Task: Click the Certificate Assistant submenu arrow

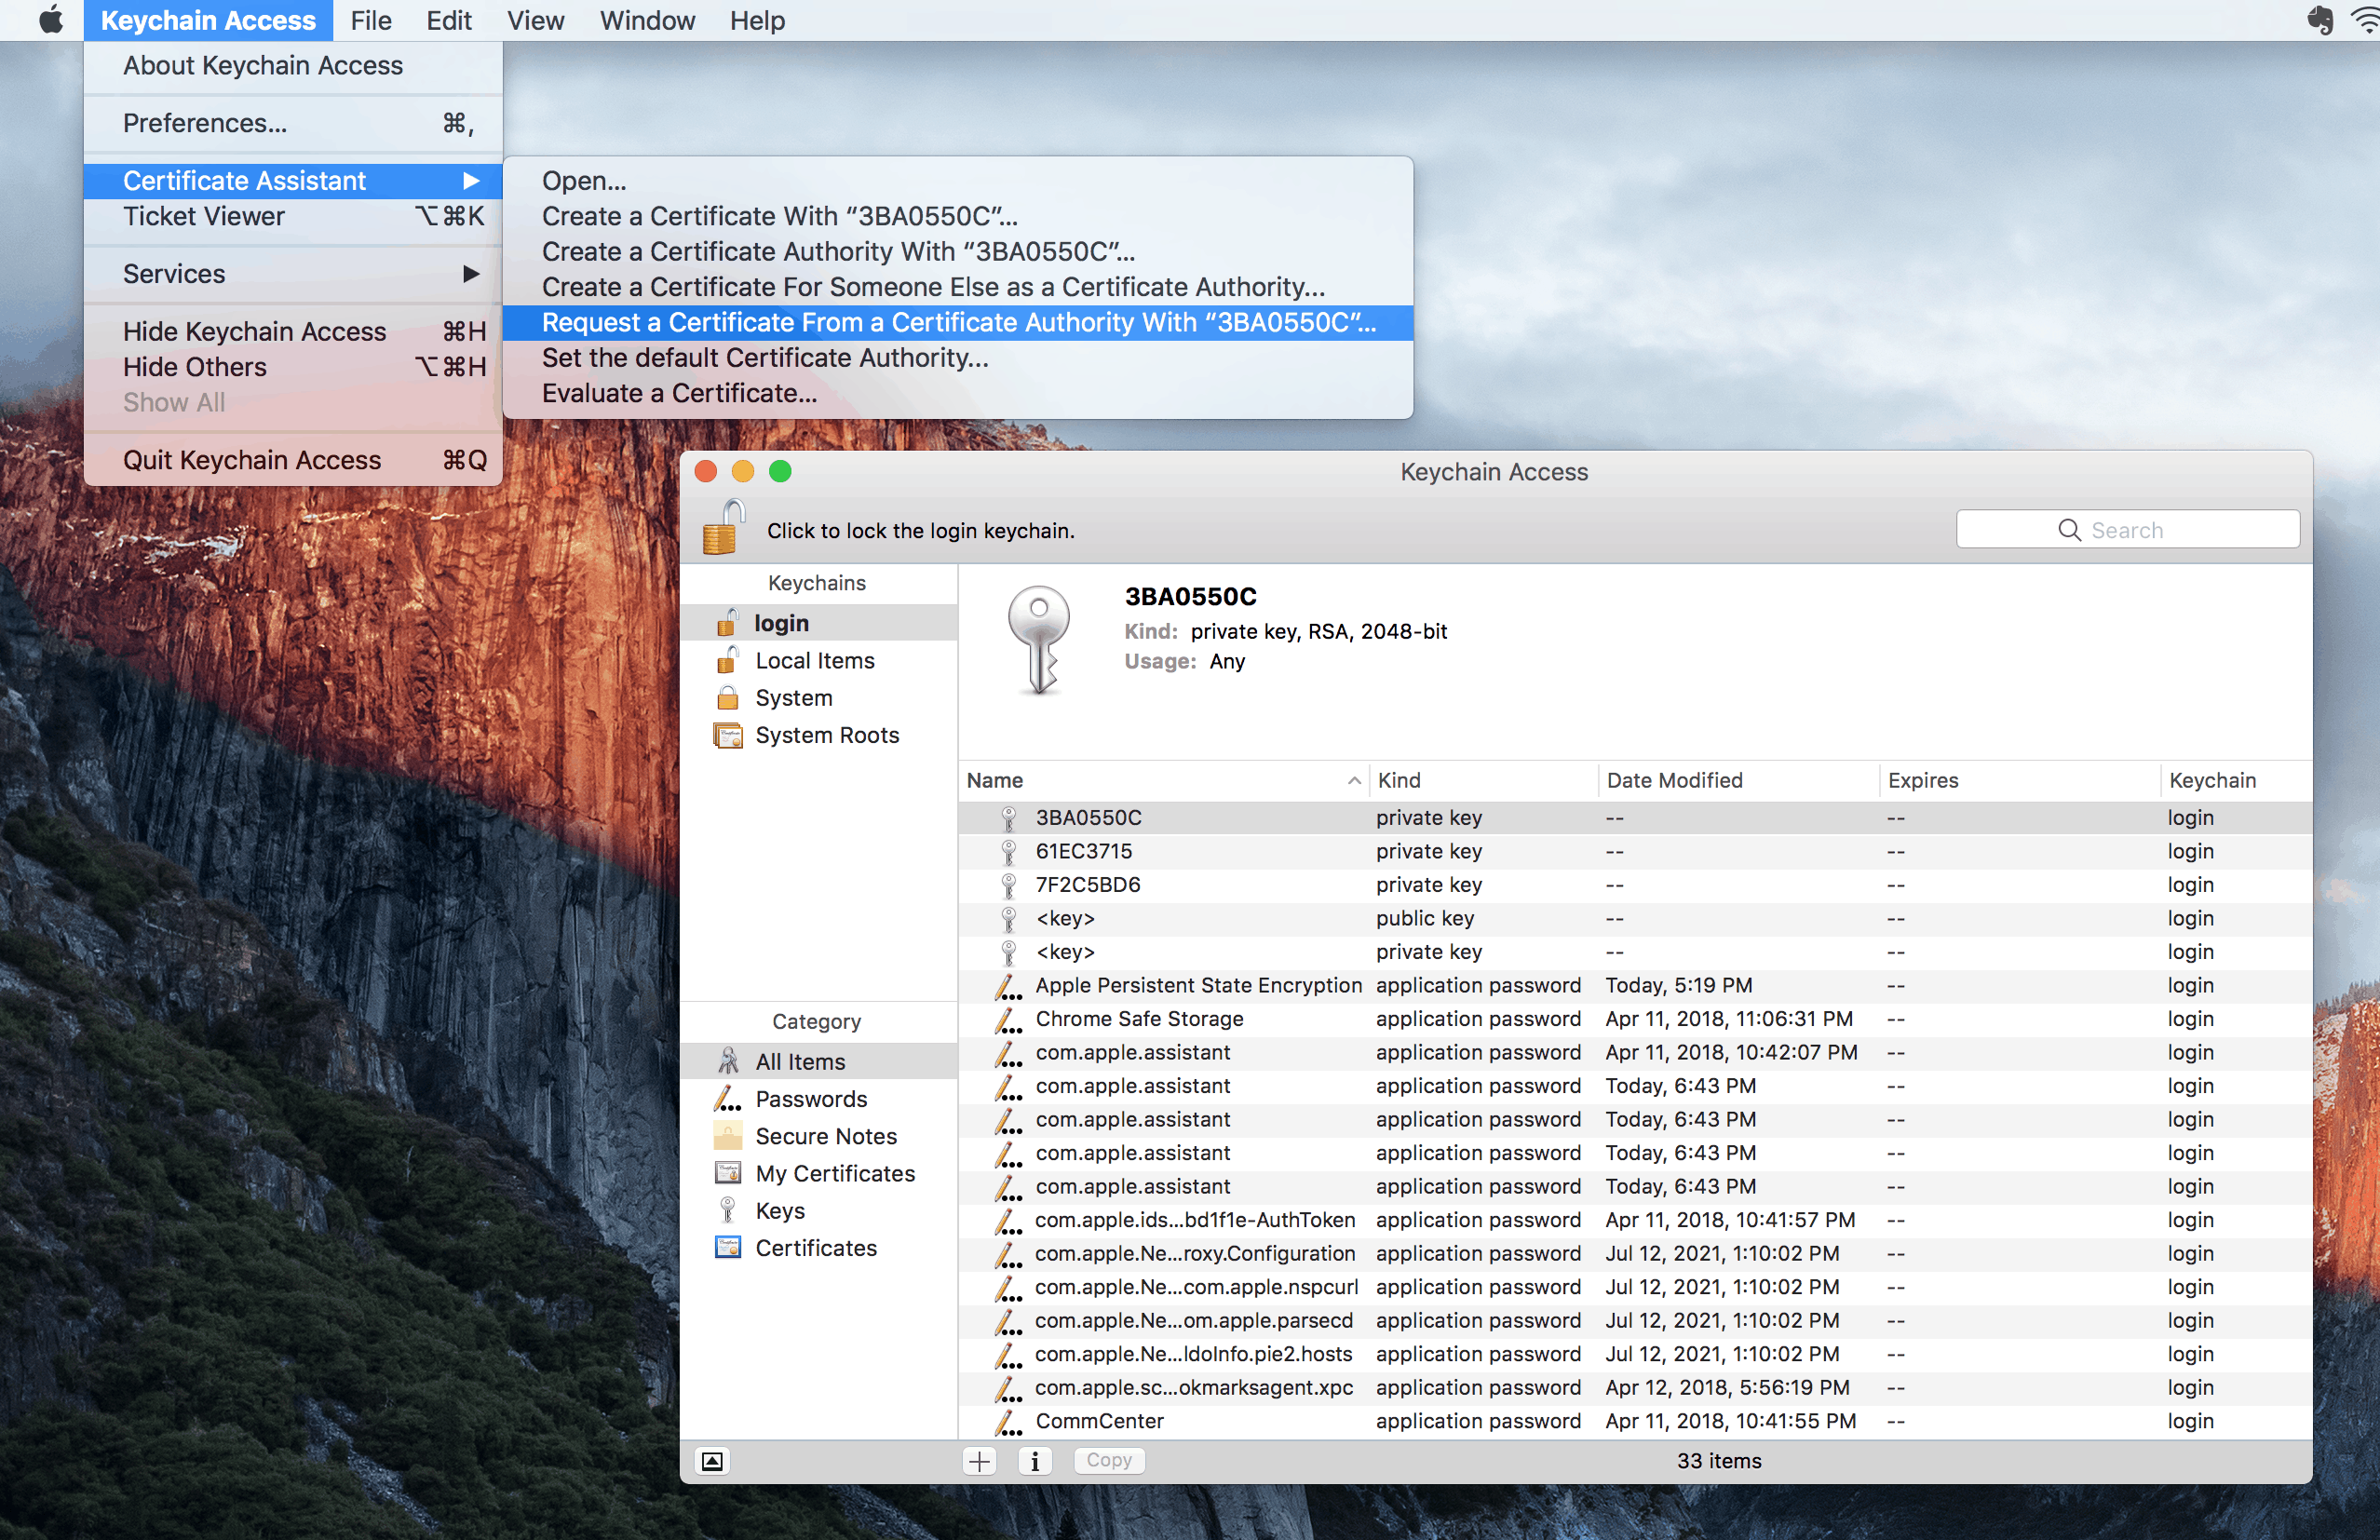Action: 471,181
